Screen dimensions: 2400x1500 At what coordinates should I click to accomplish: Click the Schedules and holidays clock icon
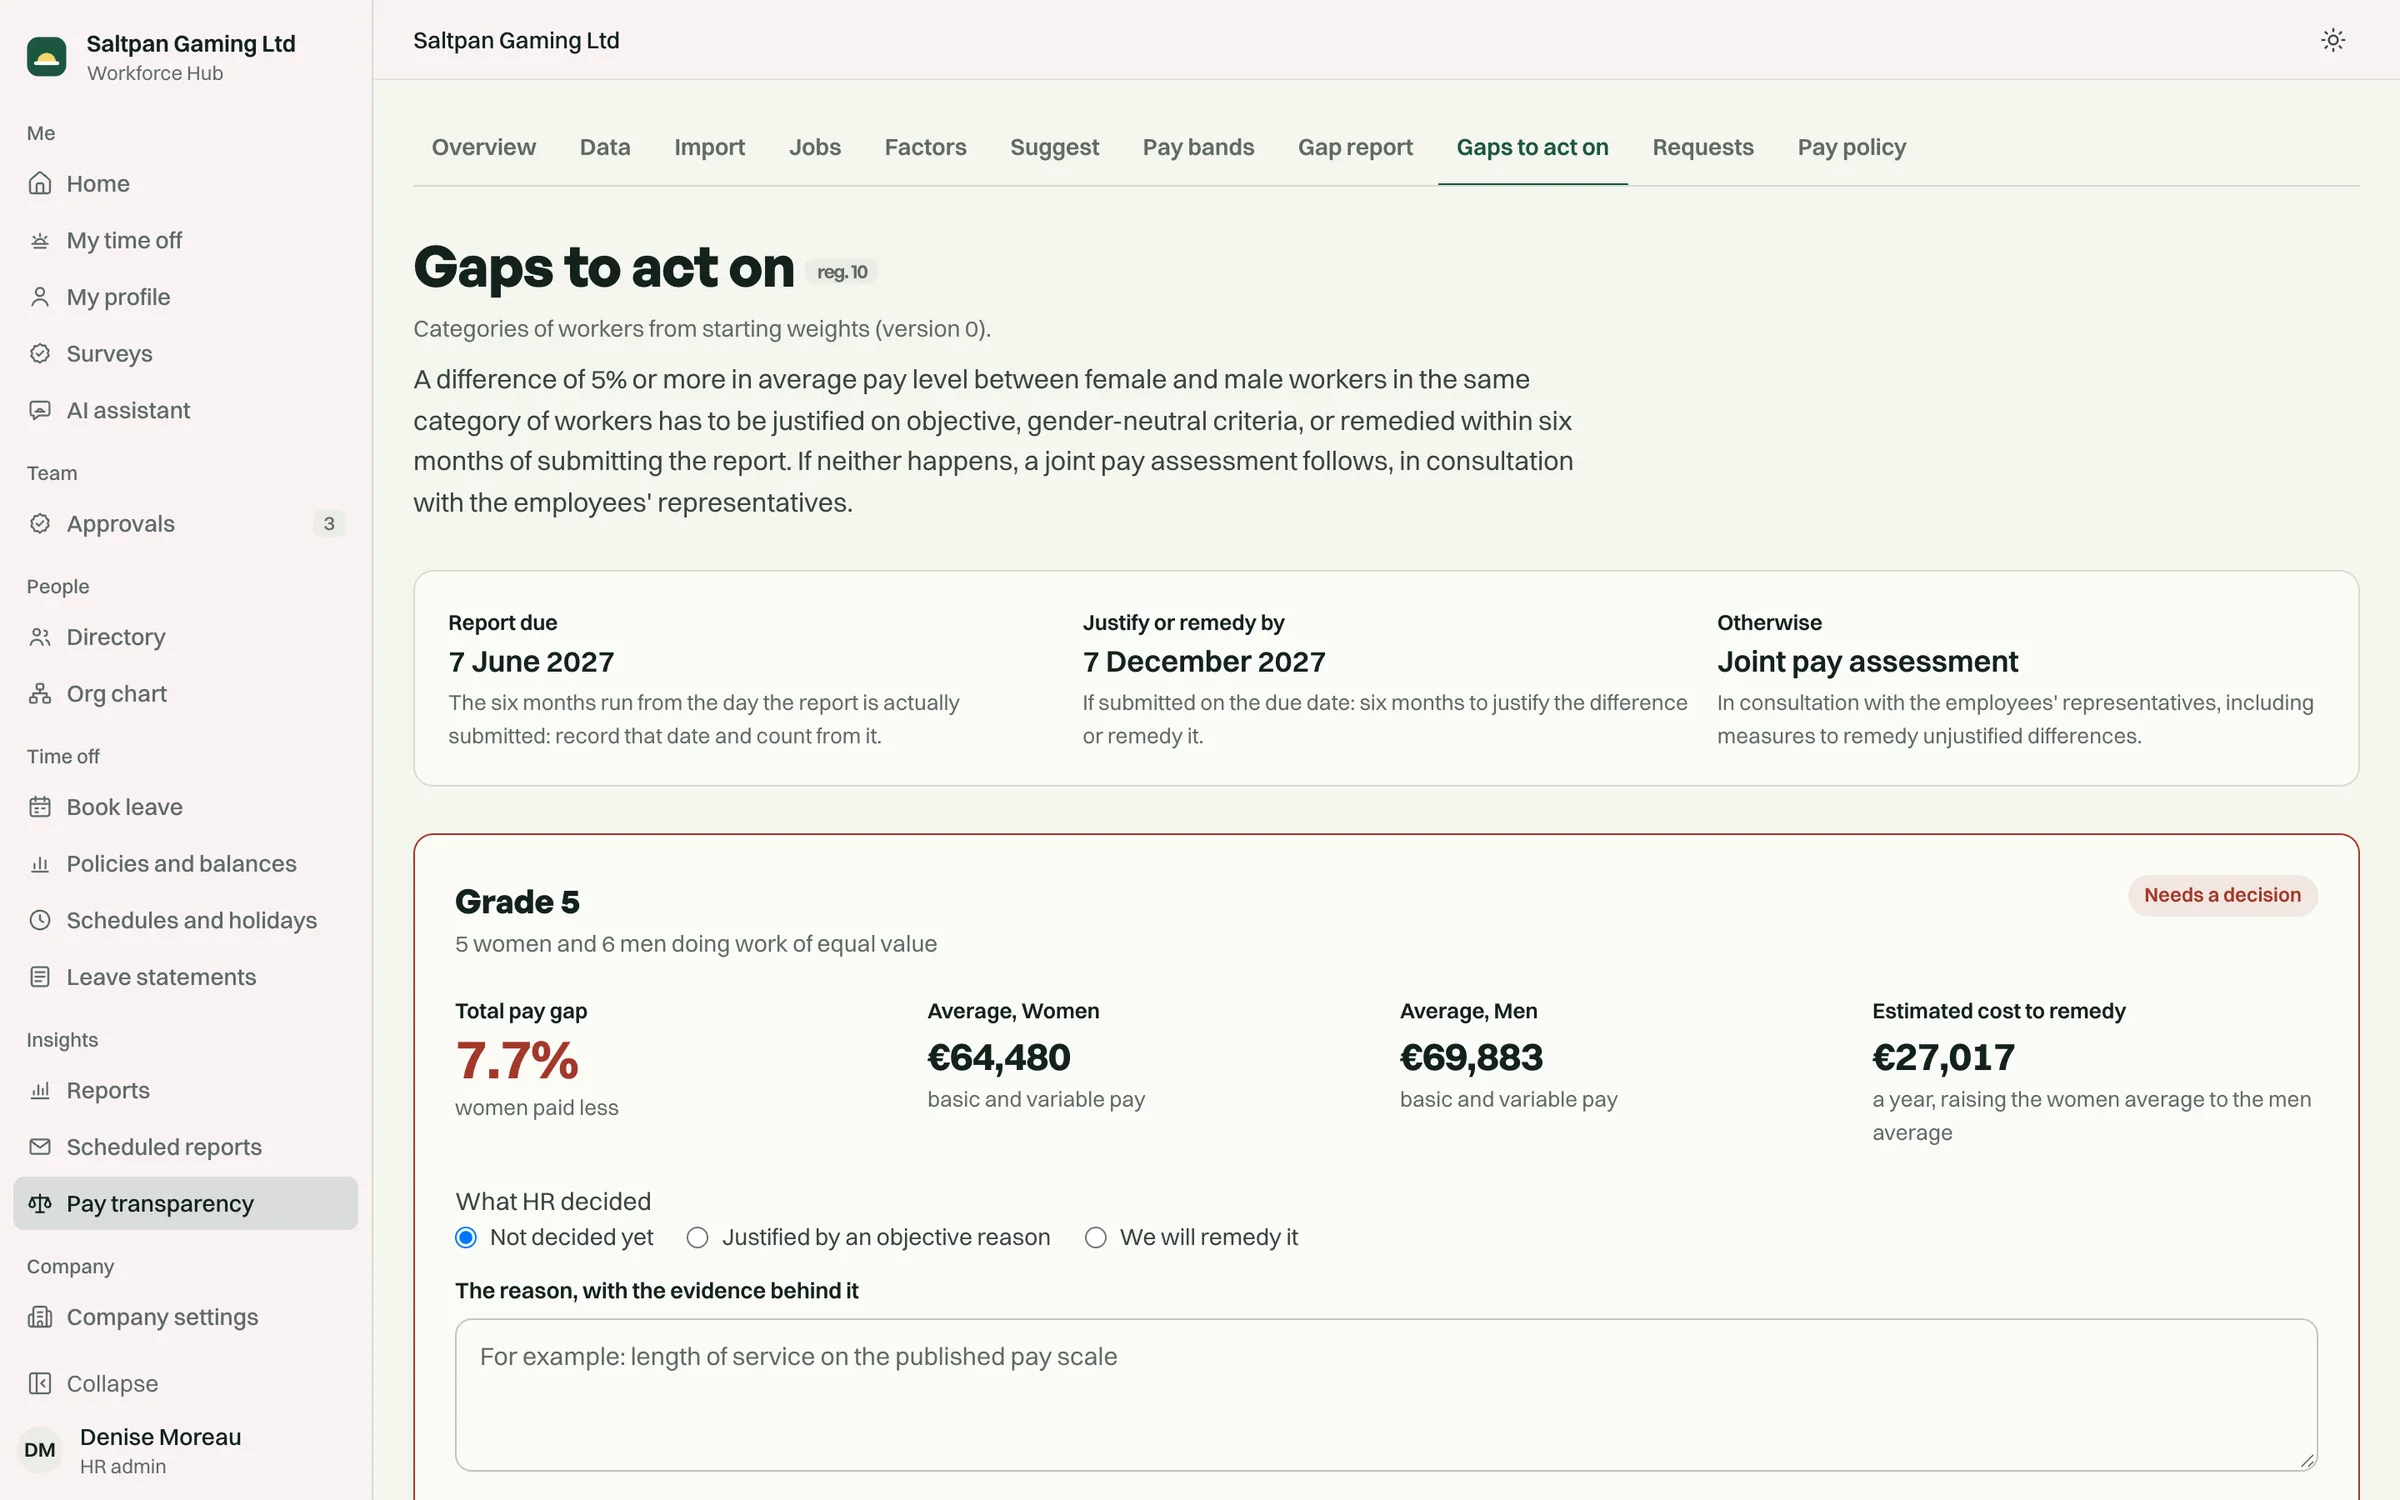[40, 920]
